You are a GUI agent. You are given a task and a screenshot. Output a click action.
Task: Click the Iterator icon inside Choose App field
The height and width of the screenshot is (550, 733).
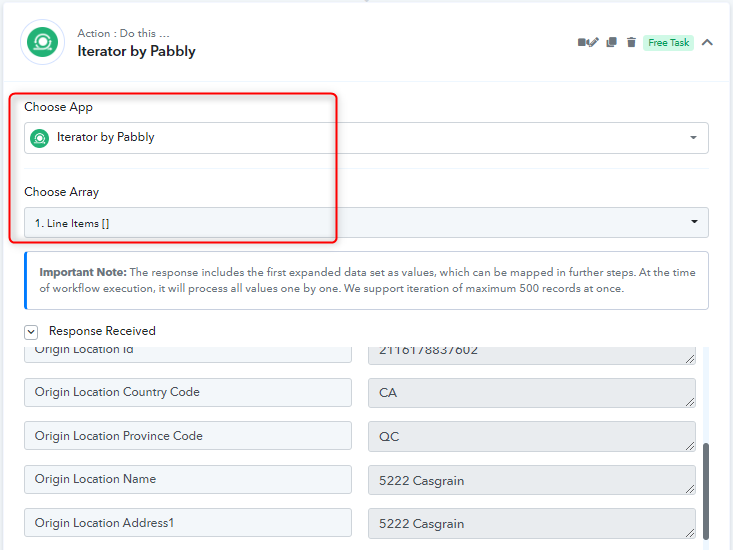point(40,138)
